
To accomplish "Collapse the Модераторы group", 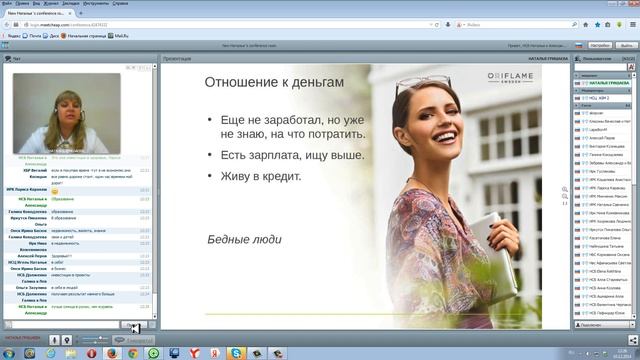I will coord(602,91).
